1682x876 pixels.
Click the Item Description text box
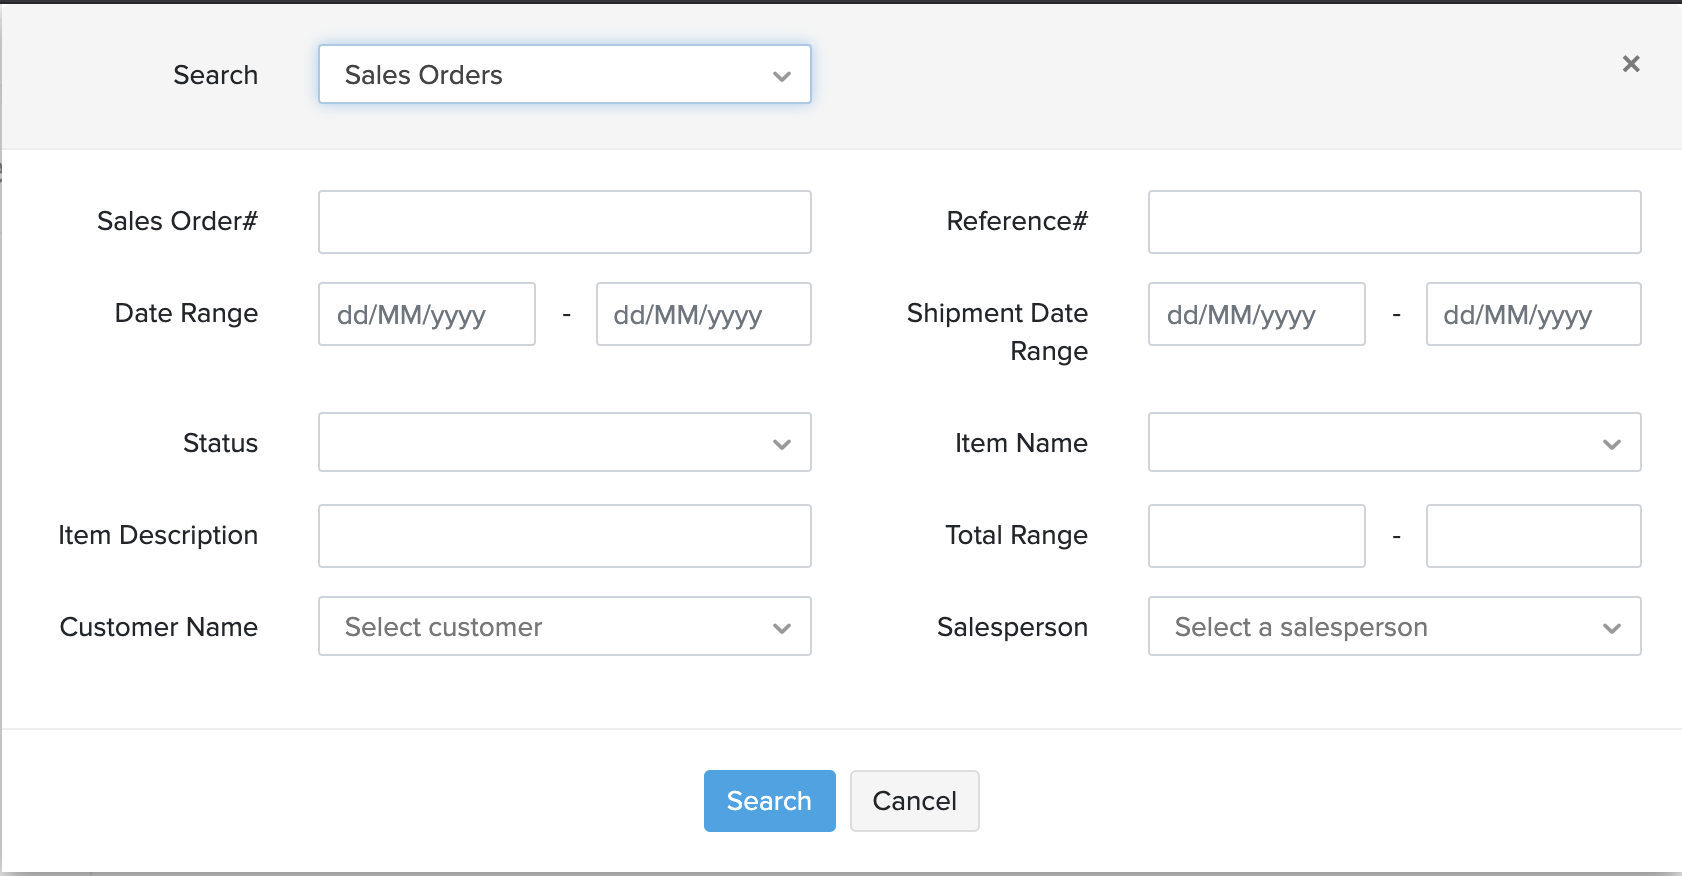(564, 536)
